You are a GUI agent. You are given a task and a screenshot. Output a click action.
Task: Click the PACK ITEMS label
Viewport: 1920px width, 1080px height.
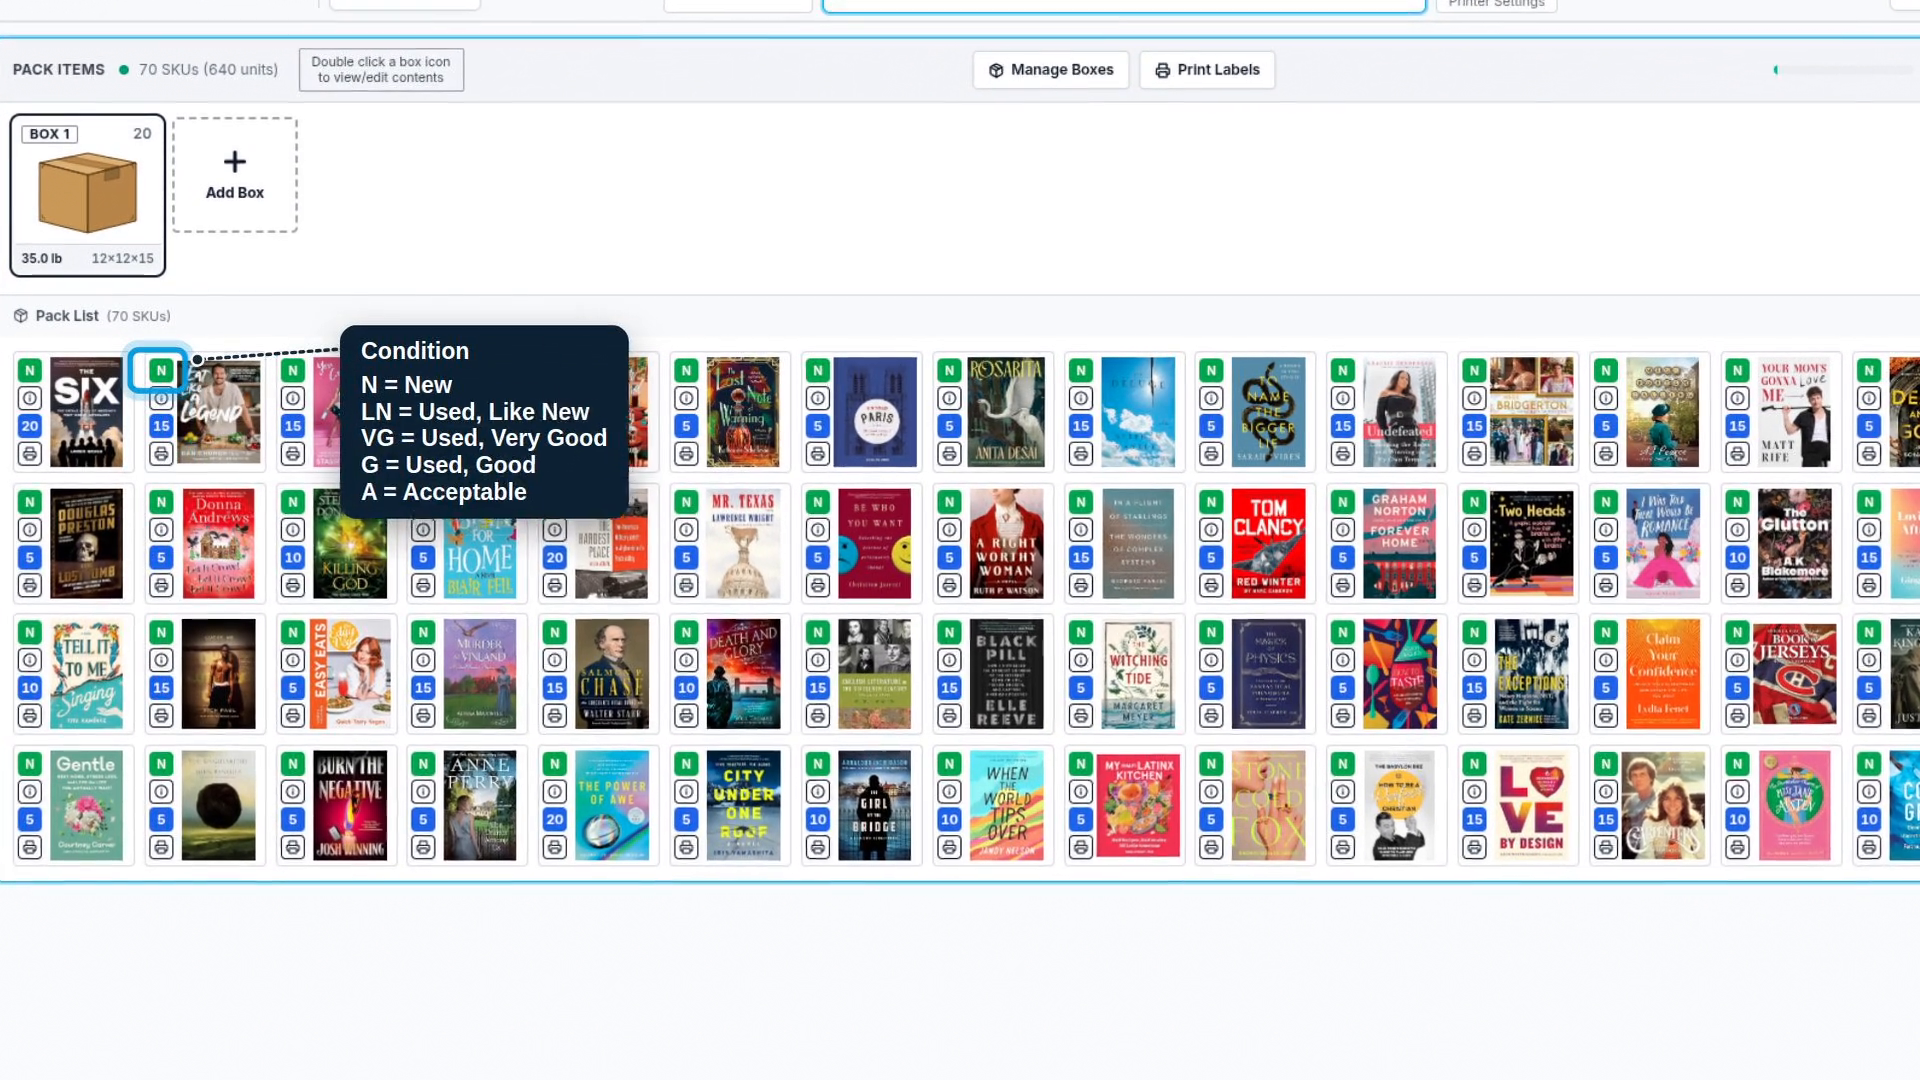tap(59, 70)
